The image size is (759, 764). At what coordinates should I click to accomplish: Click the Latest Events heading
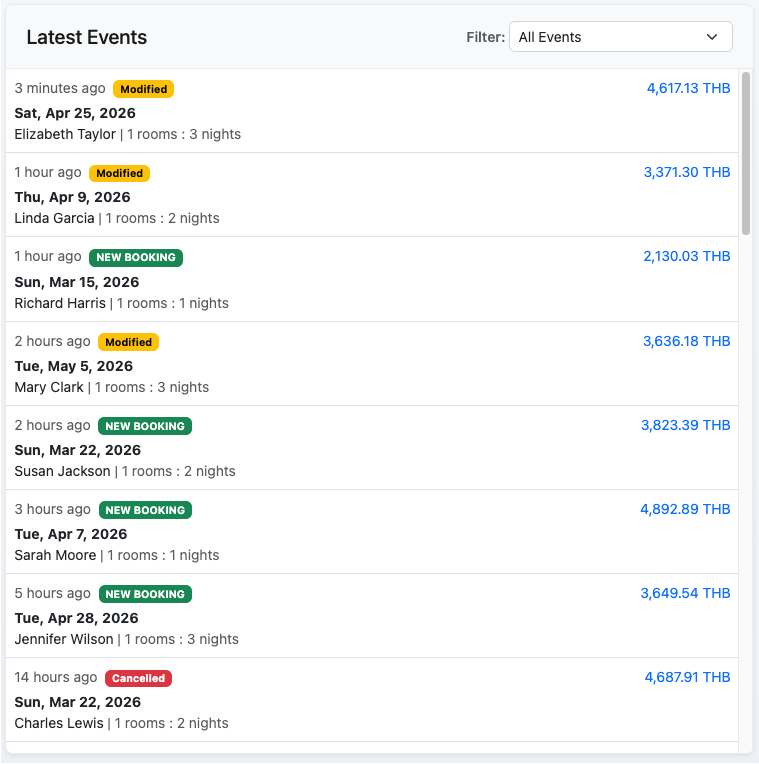coord(87,38)
